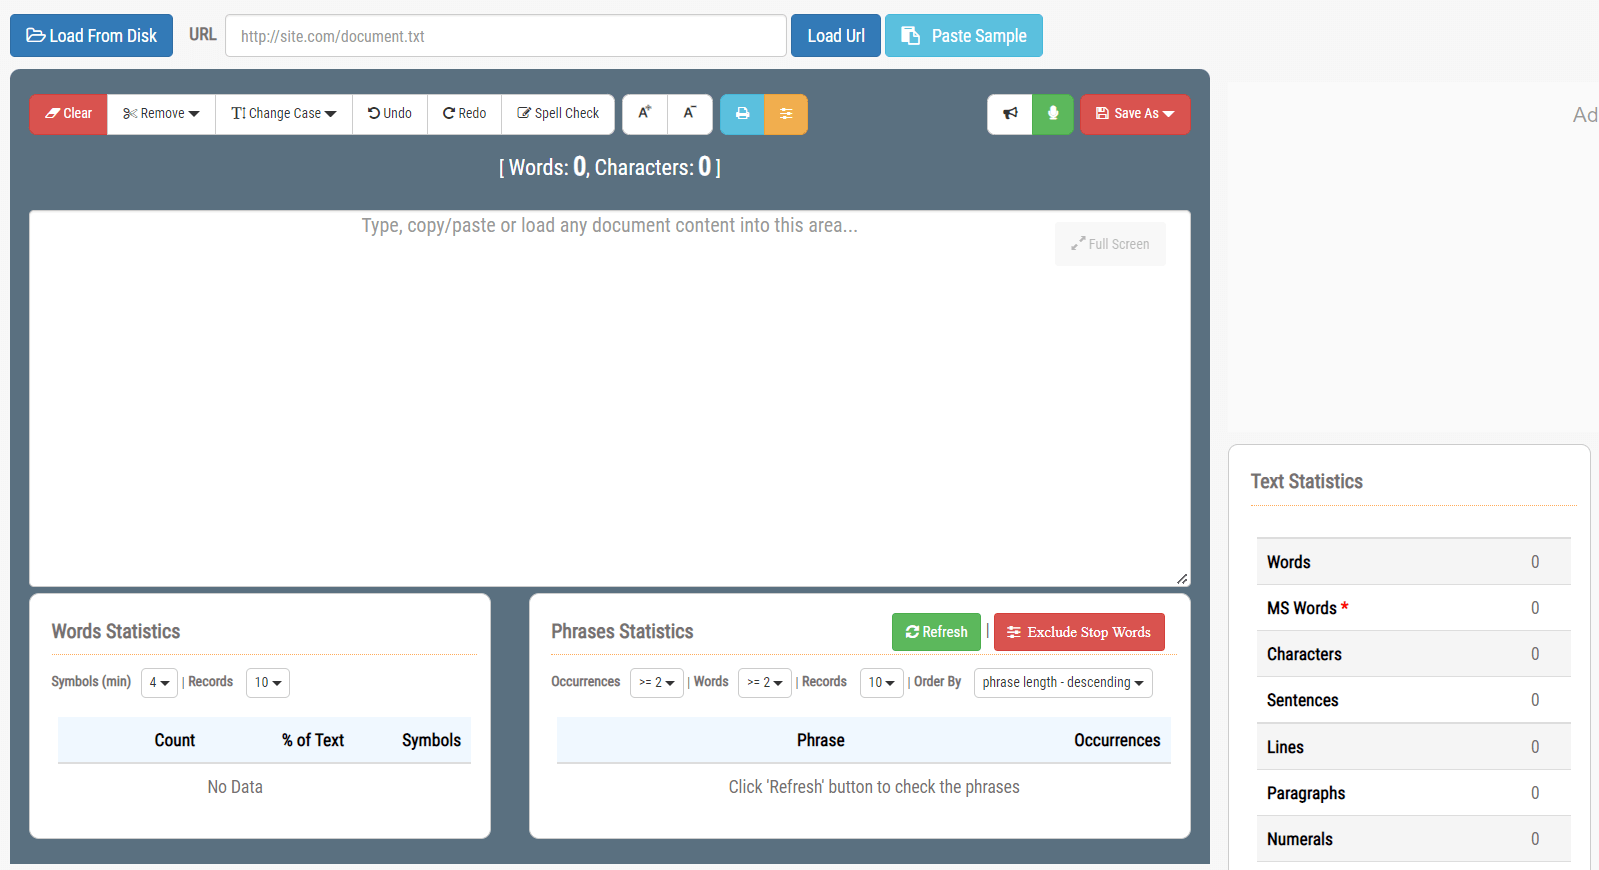This screenshot has width=1599, height=870.
Task: Click the Paste Sample button
Action: point(964,36)
